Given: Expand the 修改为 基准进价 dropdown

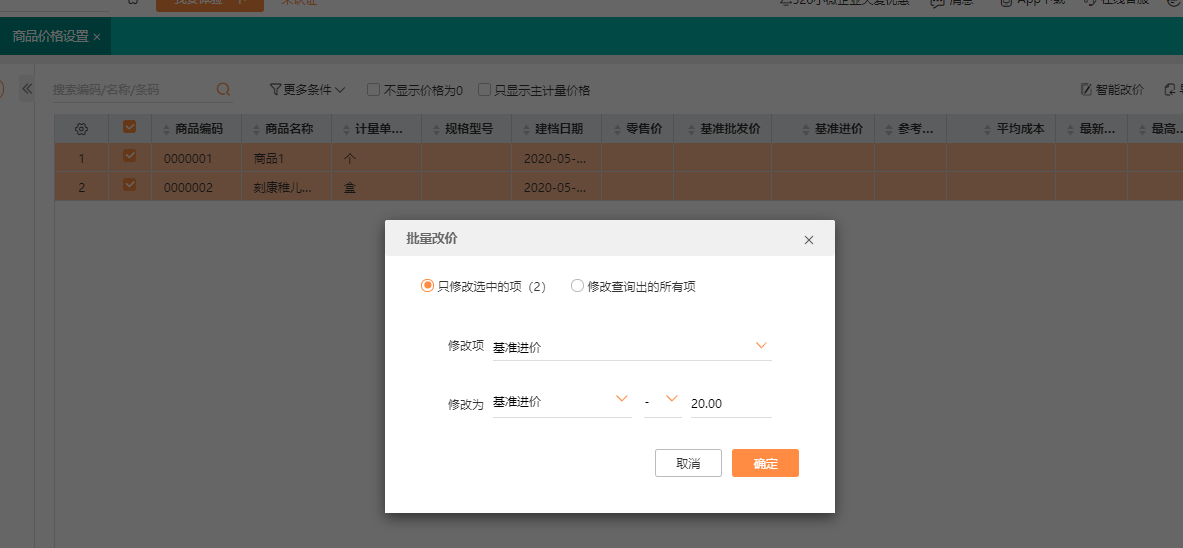Looking at the screenshot, I should tap(561, 403).
